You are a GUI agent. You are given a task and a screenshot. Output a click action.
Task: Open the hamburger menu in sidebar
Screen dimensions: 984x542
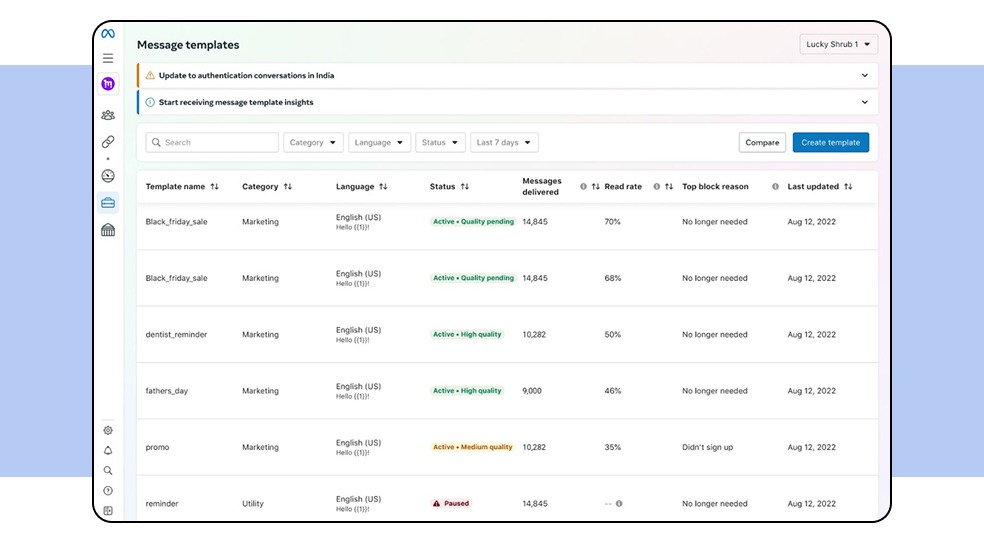(x=108, y=58)
